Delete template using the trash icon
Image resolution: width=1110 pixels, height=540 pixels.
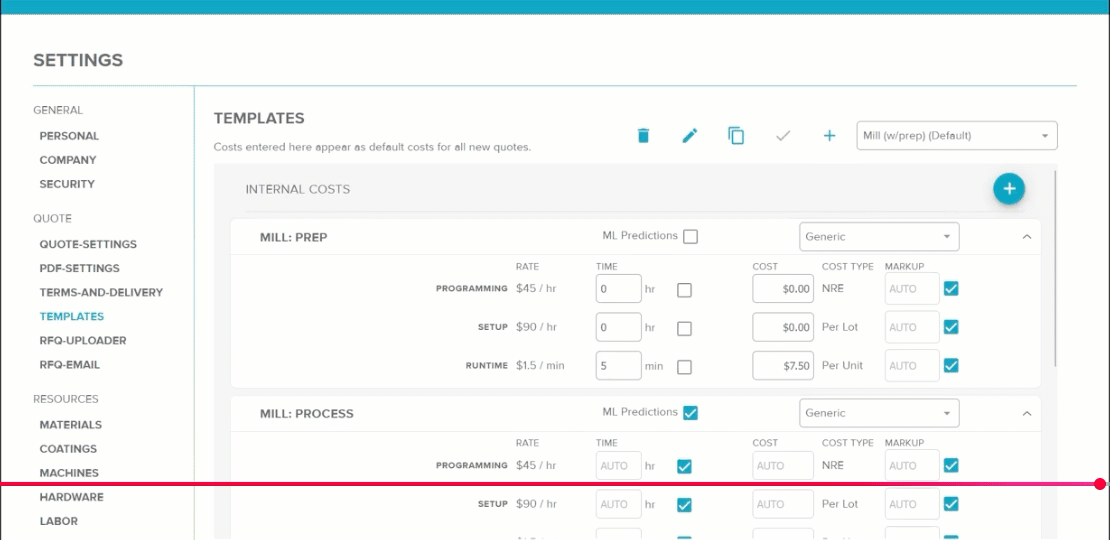[x=643, y=135]
